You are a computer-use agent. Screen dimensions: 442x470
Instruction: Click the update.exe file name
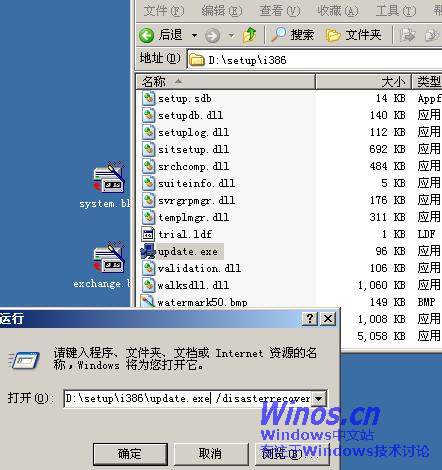(x=188, y=251)
